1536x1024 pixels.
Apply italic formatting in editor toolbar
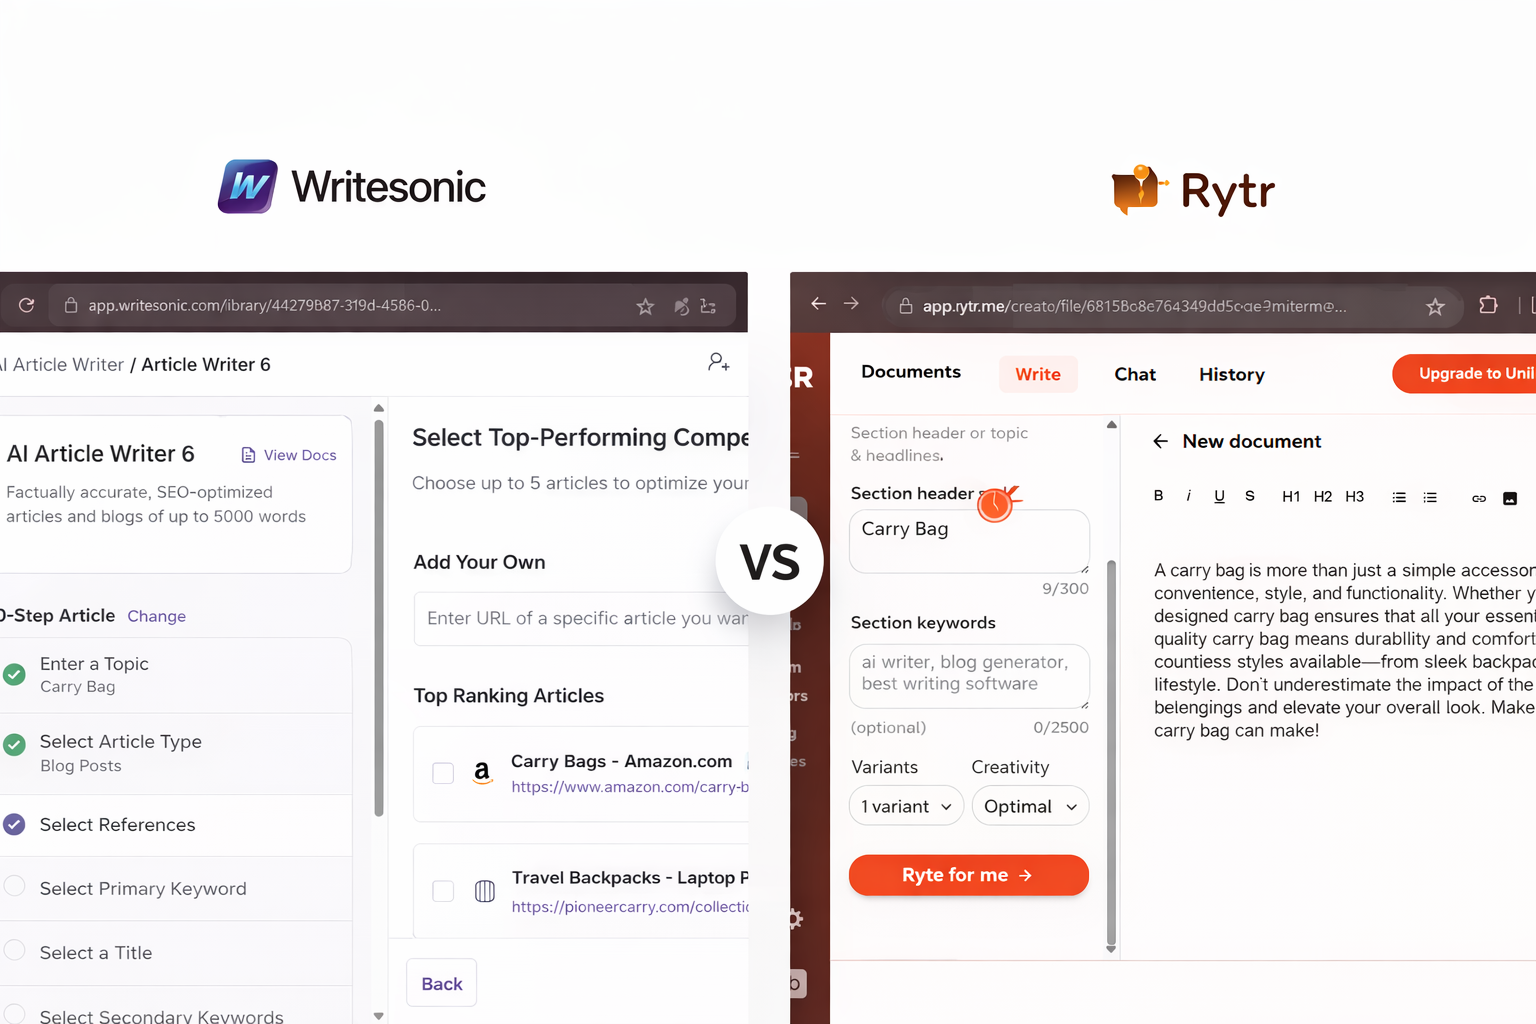tap(1188, 496)
